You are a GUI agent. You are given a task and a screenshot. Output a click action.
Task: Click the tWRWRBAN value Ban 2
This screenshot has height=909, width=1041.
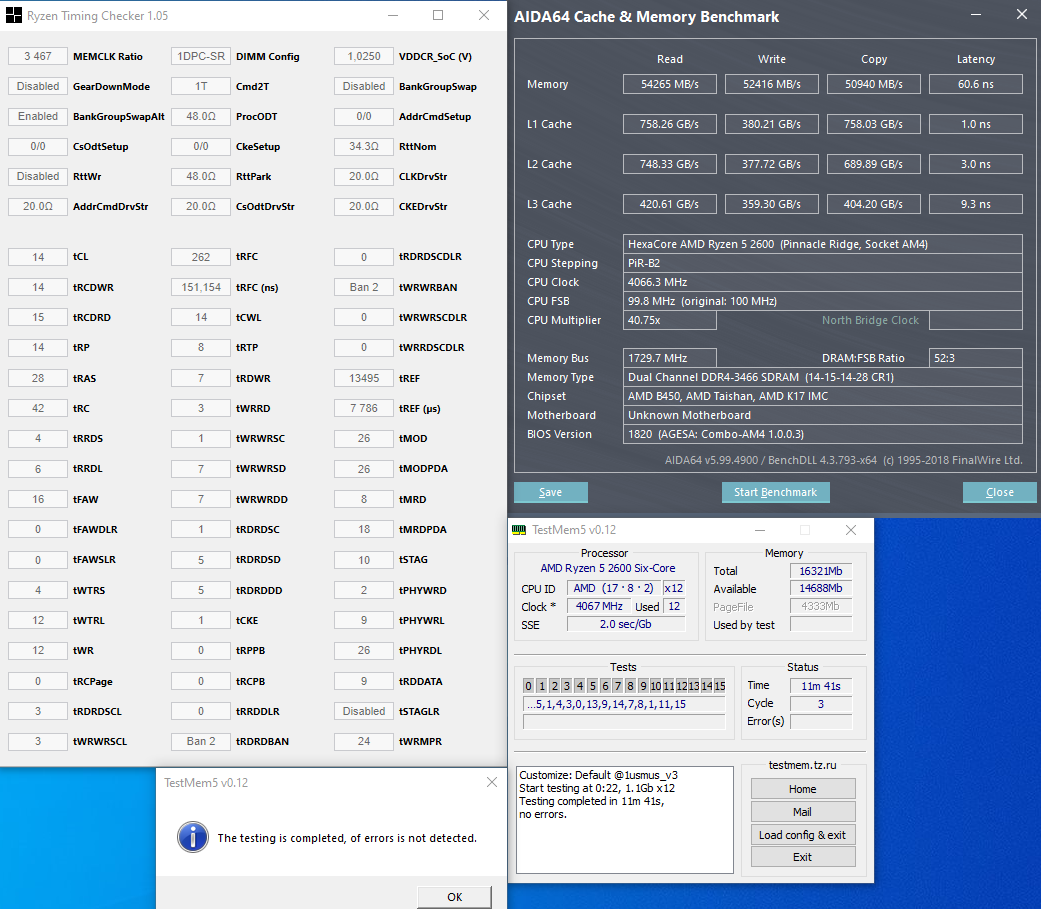click(364, 287)
